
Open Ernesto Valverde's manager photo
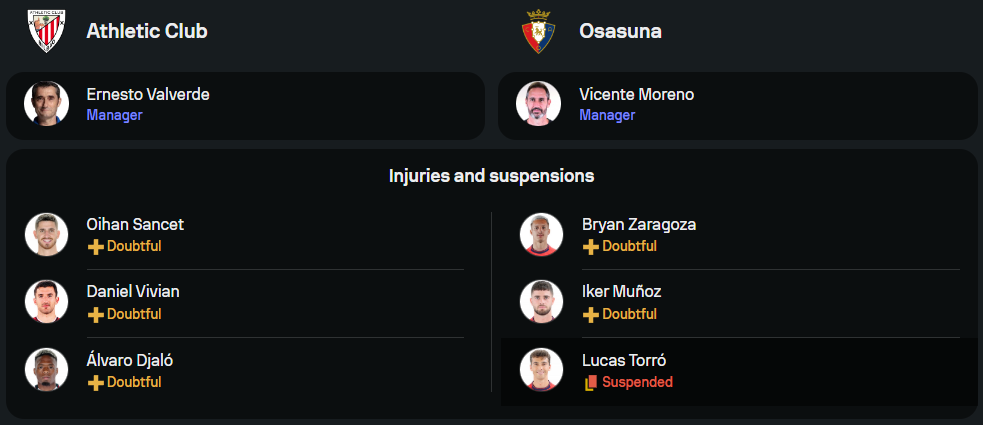(x=46, y=104)
